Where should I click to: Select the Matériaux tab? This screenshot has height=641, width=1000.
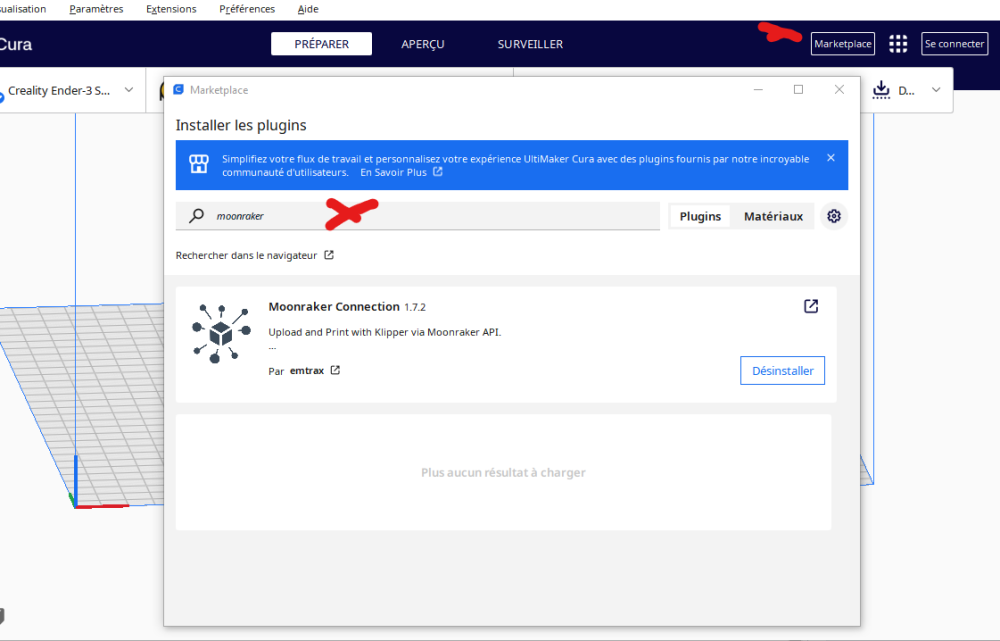(x=773, y=216)
